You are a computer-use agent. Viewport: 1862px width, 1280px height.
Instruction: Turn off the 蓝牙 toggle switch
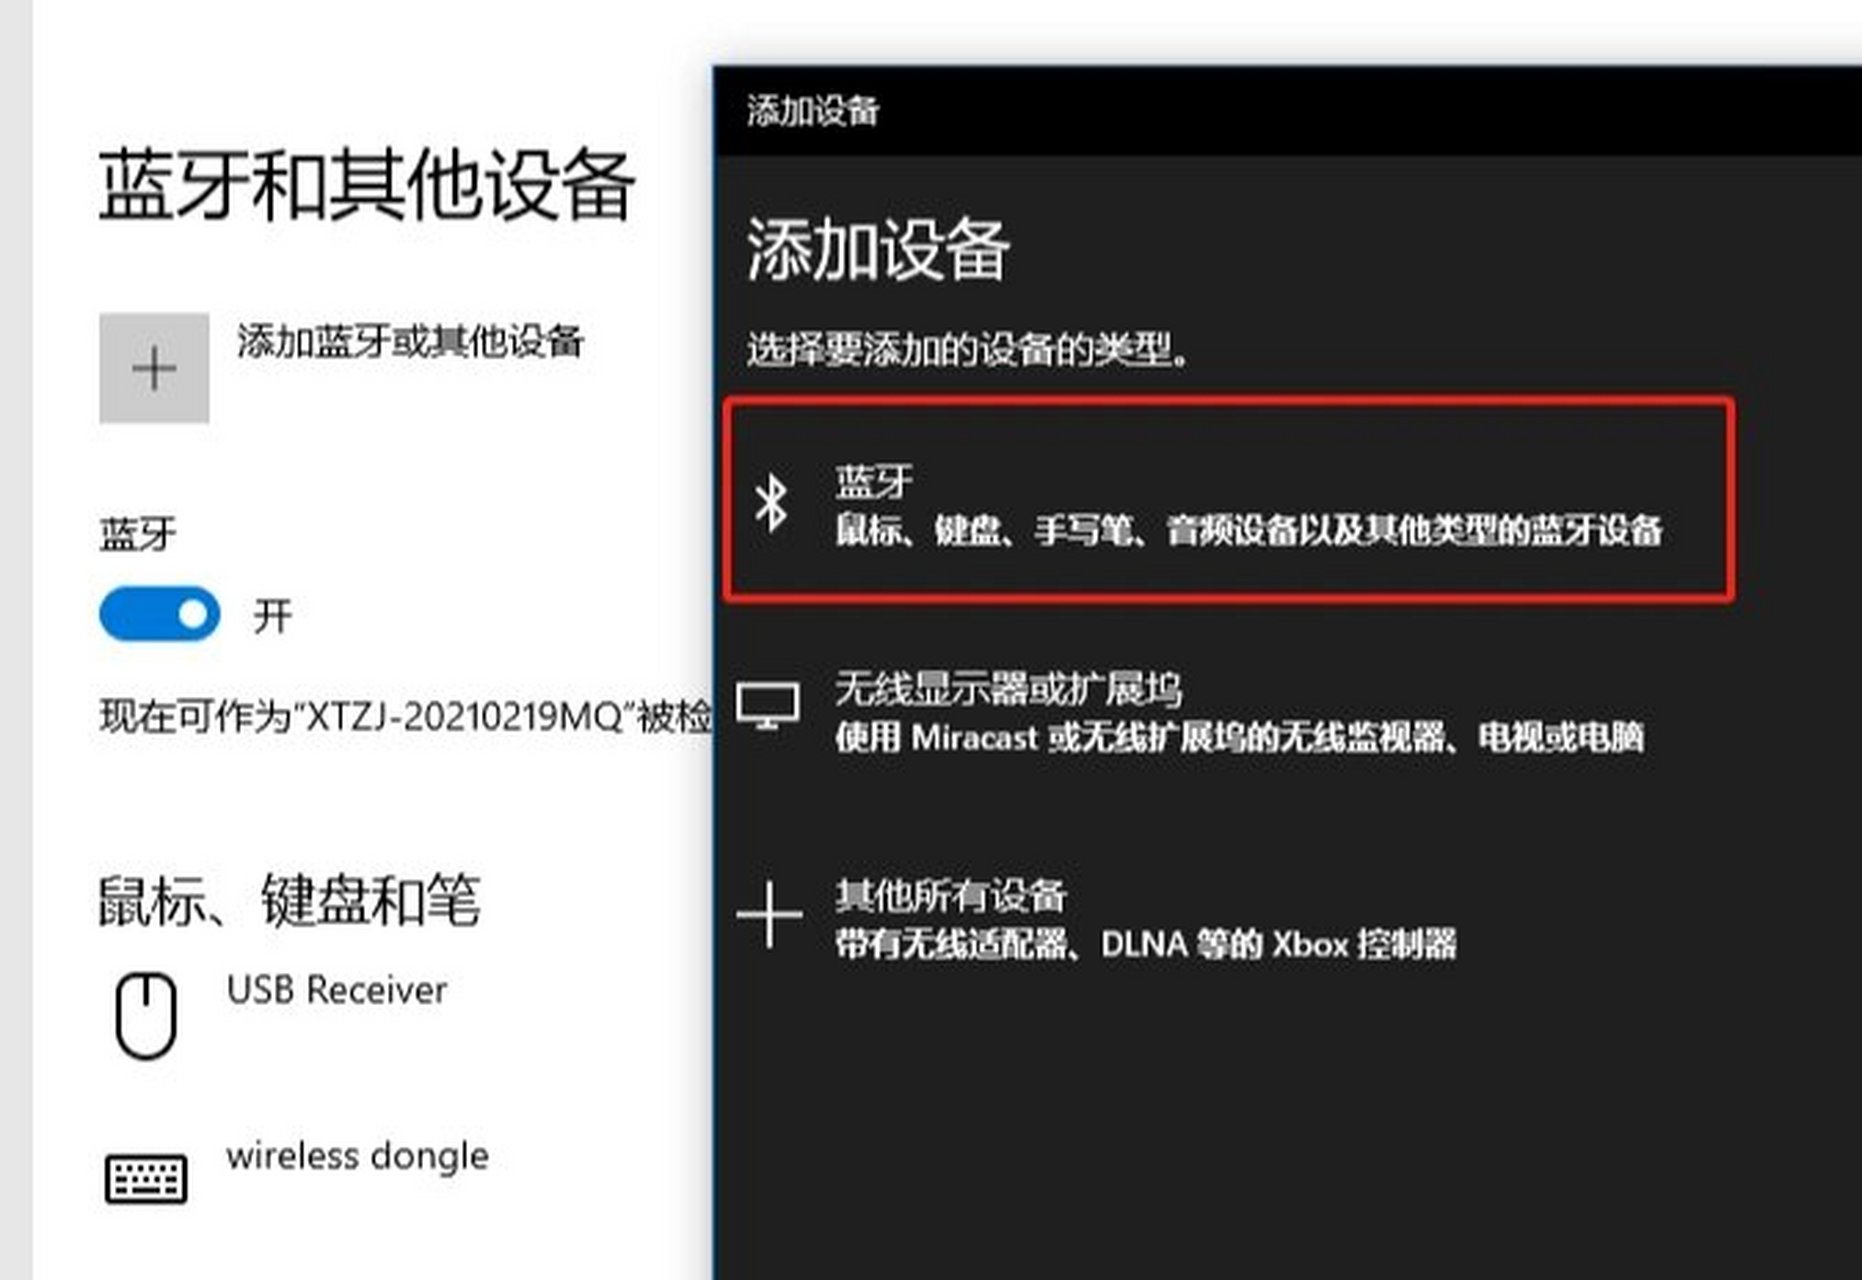click(160, 614)
